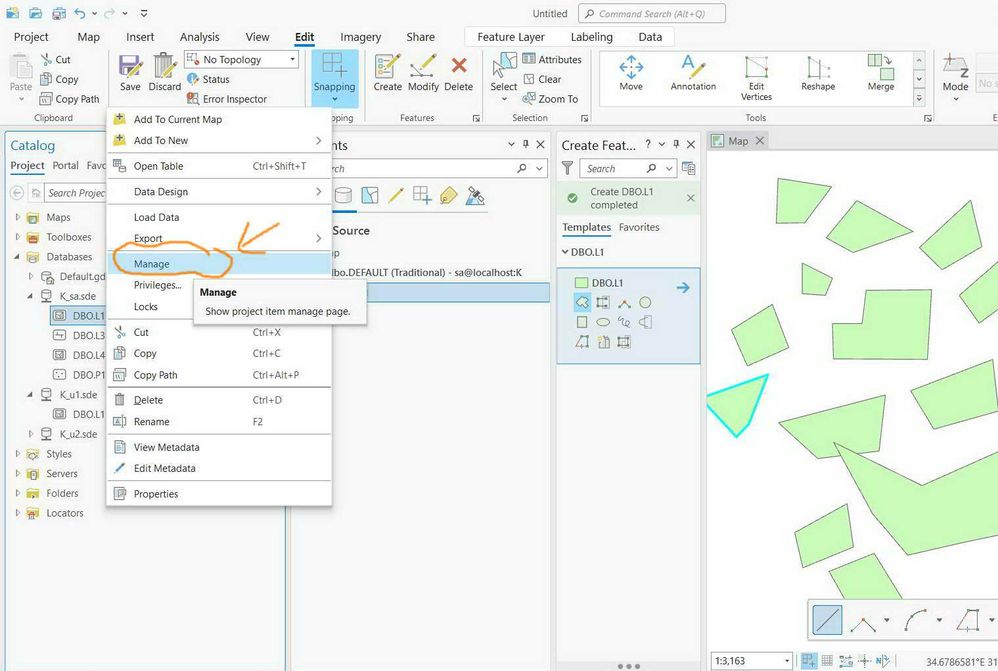The image size is (998, 671).
Task: Click ribbon Copy Path in Clipboard group
Action: click(x=69, y=99)
